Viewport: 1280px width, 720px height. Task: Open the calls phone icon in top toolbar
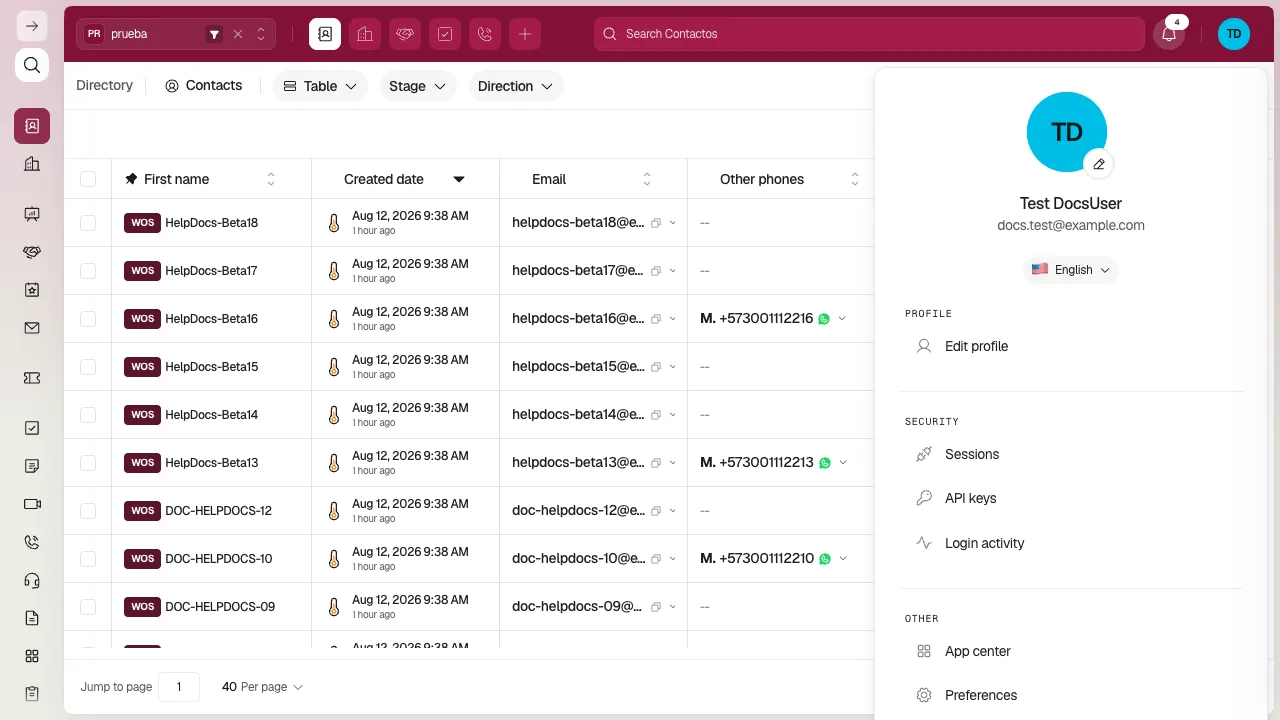pos(485,34)
